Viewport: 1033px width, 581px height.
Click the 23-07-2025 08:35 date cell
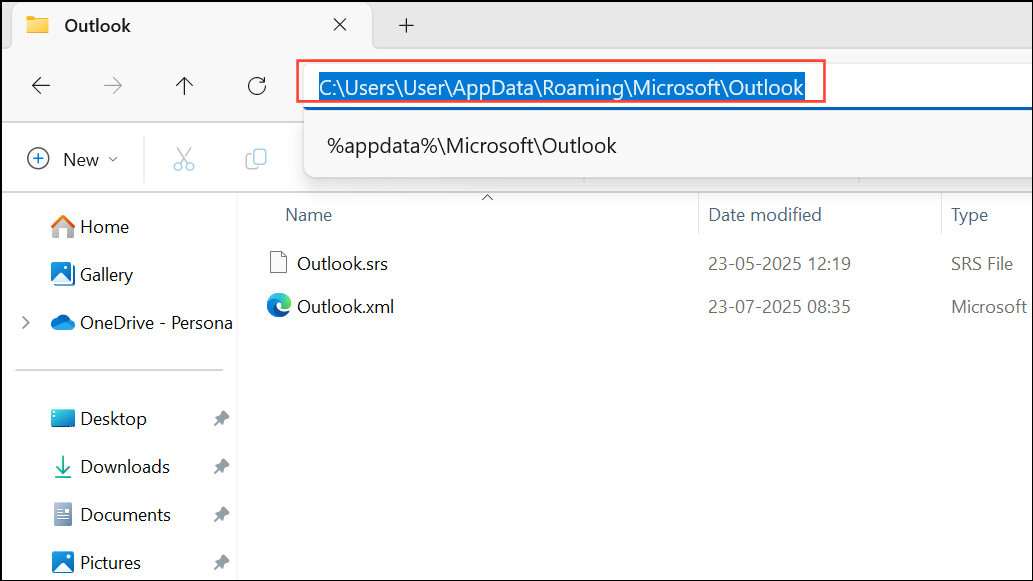tap(779, 307)
